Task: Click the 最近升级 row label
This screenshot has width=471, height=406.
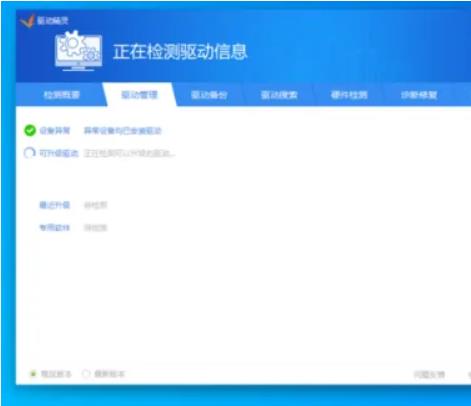Action: (55, 205)
